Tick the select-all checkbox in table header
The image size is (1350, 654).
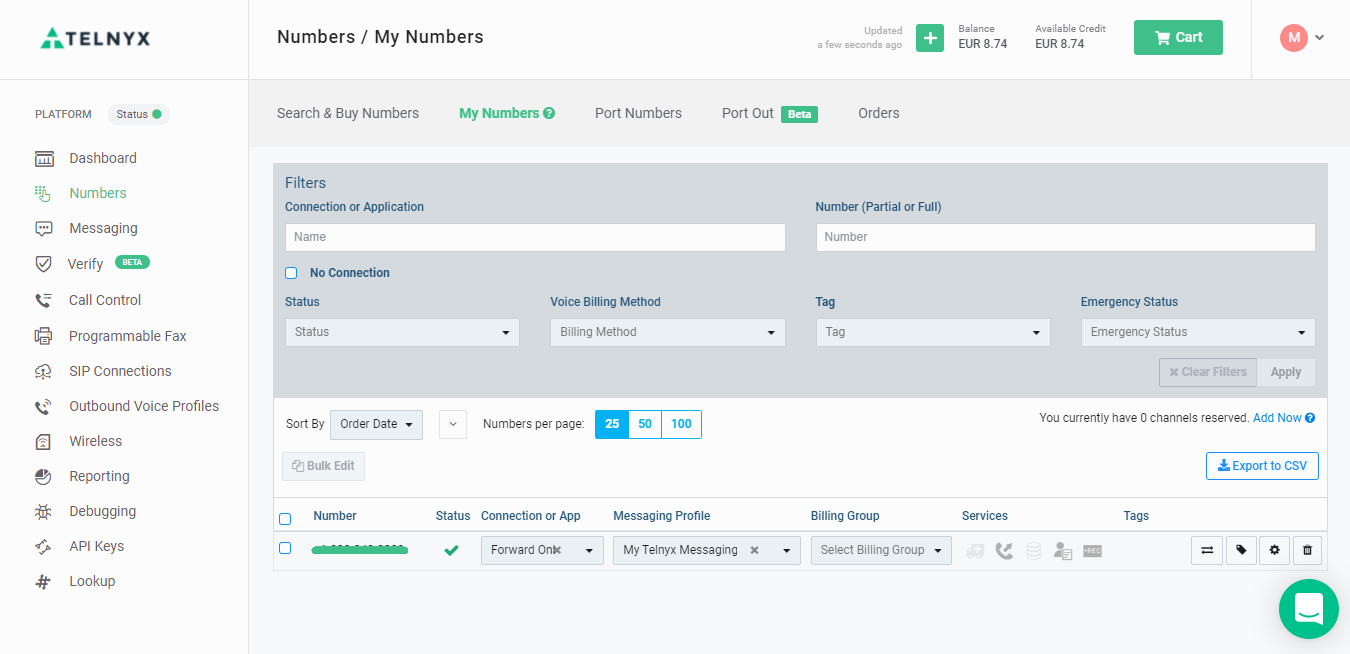coord(285,519)
